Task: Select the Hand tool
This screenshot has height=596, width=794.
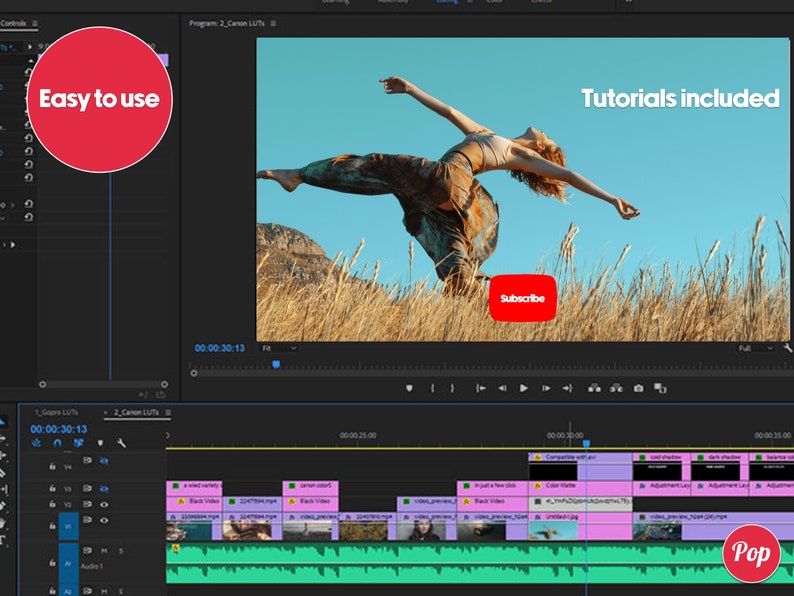Action: click(3, 523)
